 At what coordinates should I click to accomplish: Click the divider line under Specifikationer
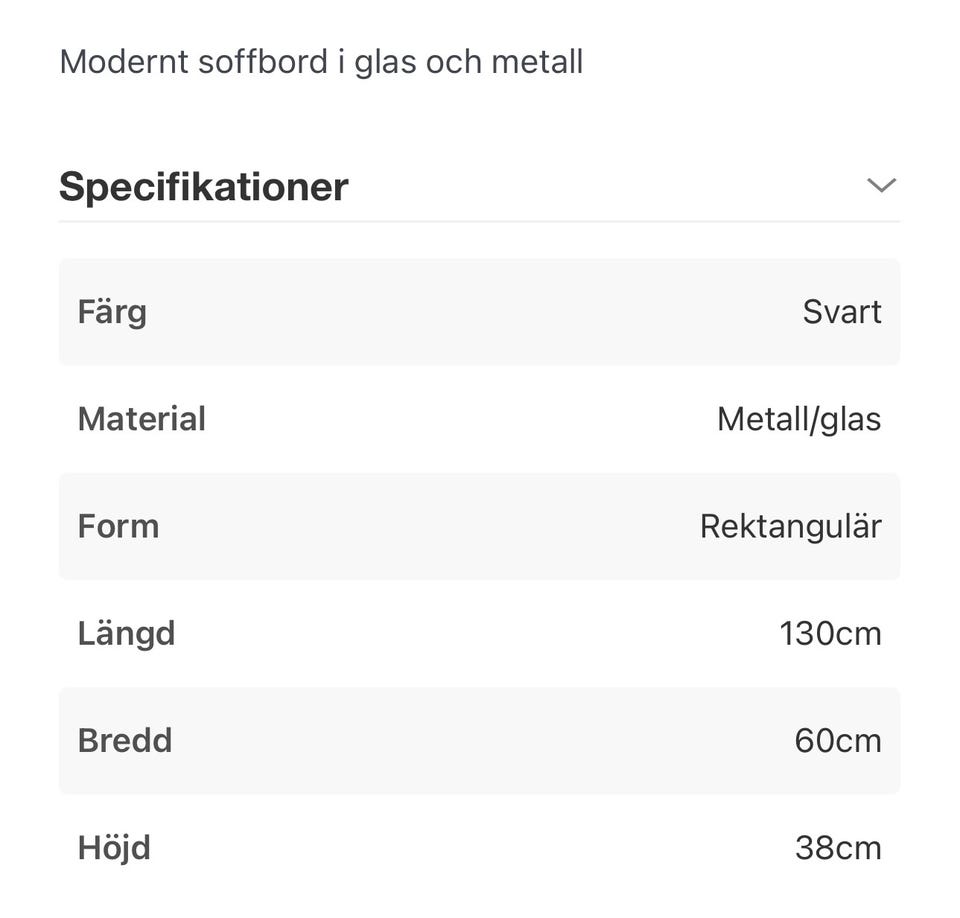coord(479,221)
